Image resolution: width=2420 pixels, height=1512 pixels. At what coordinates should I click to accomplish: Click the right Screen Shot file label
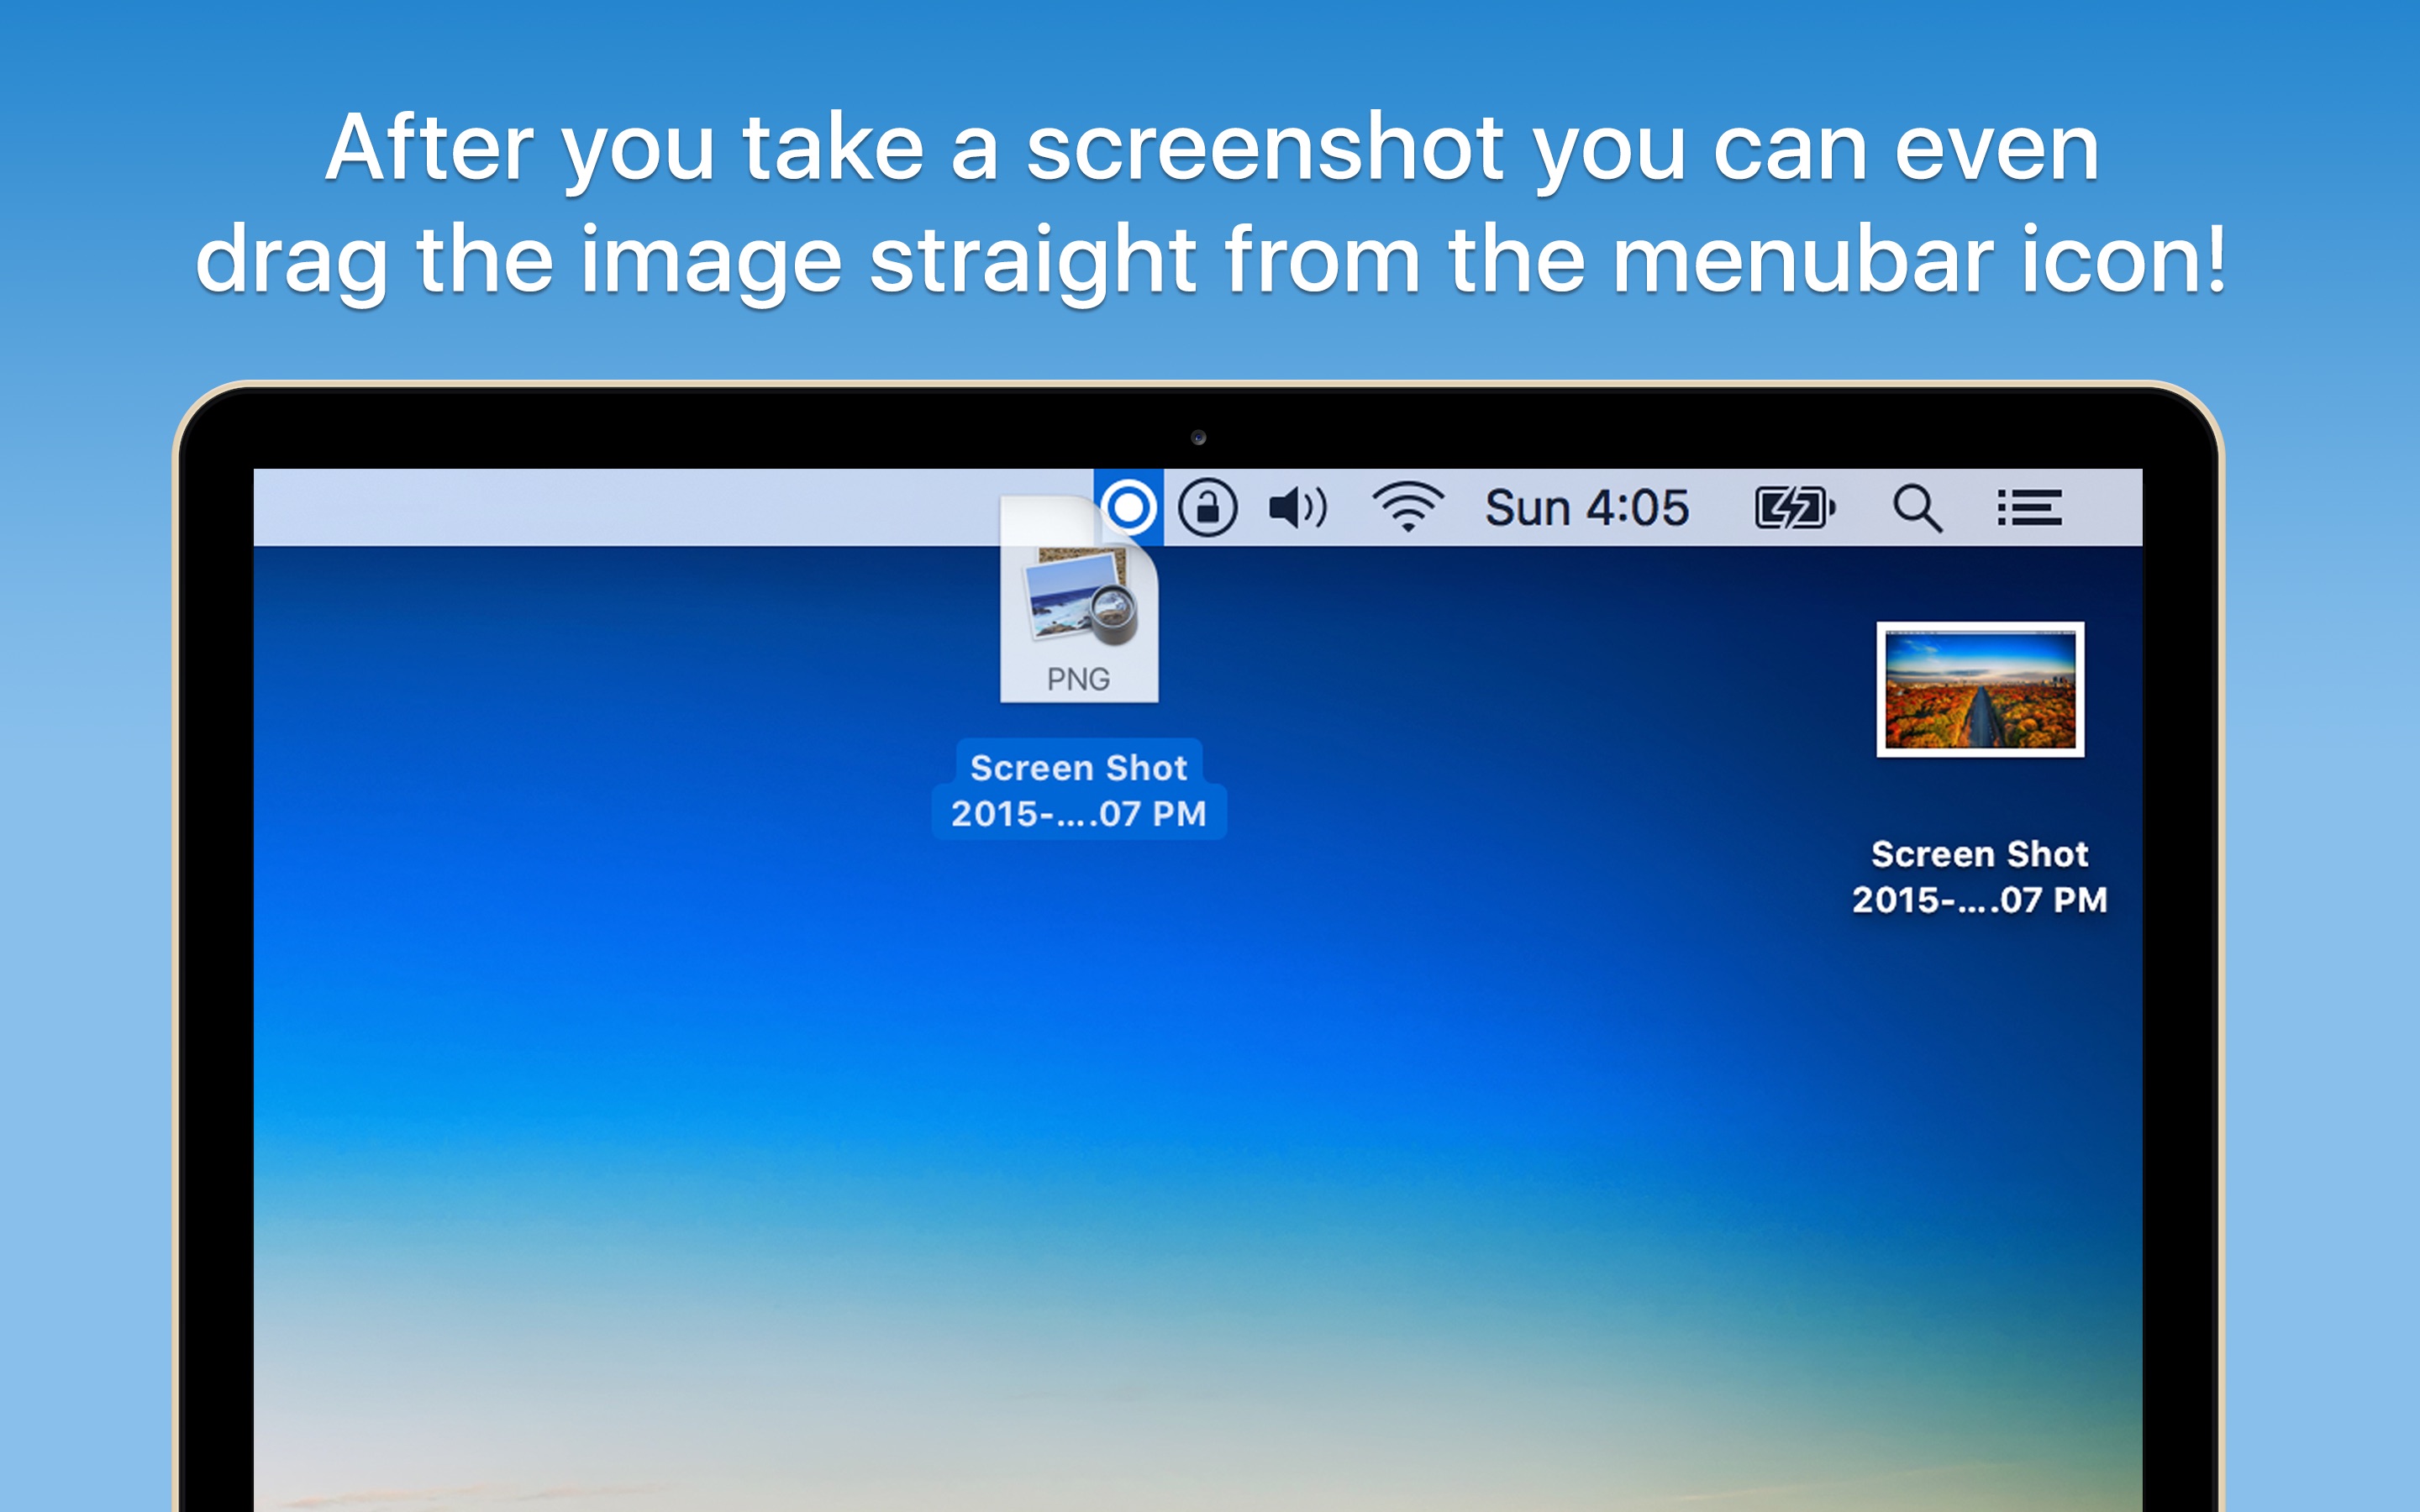[1979, 877]
